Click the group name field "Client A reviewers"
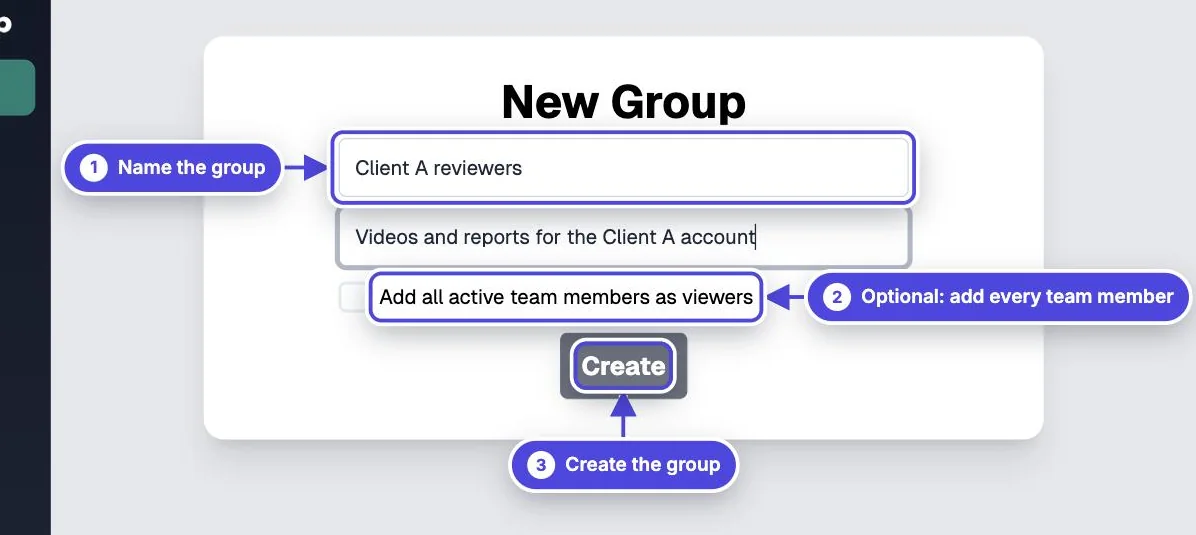1196x535 pixels. click(x=623, y=168)
